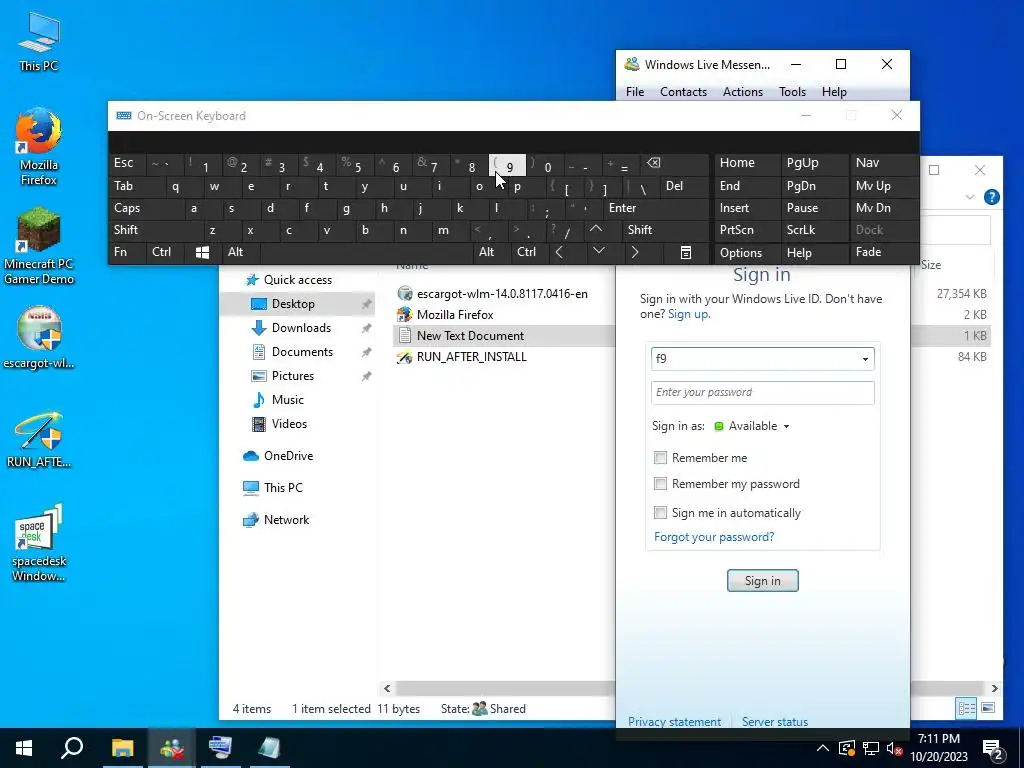Click network tray icon
The height and width of the screenshot is (768, 1024).
pyautogui.click(x=871, y=748)
